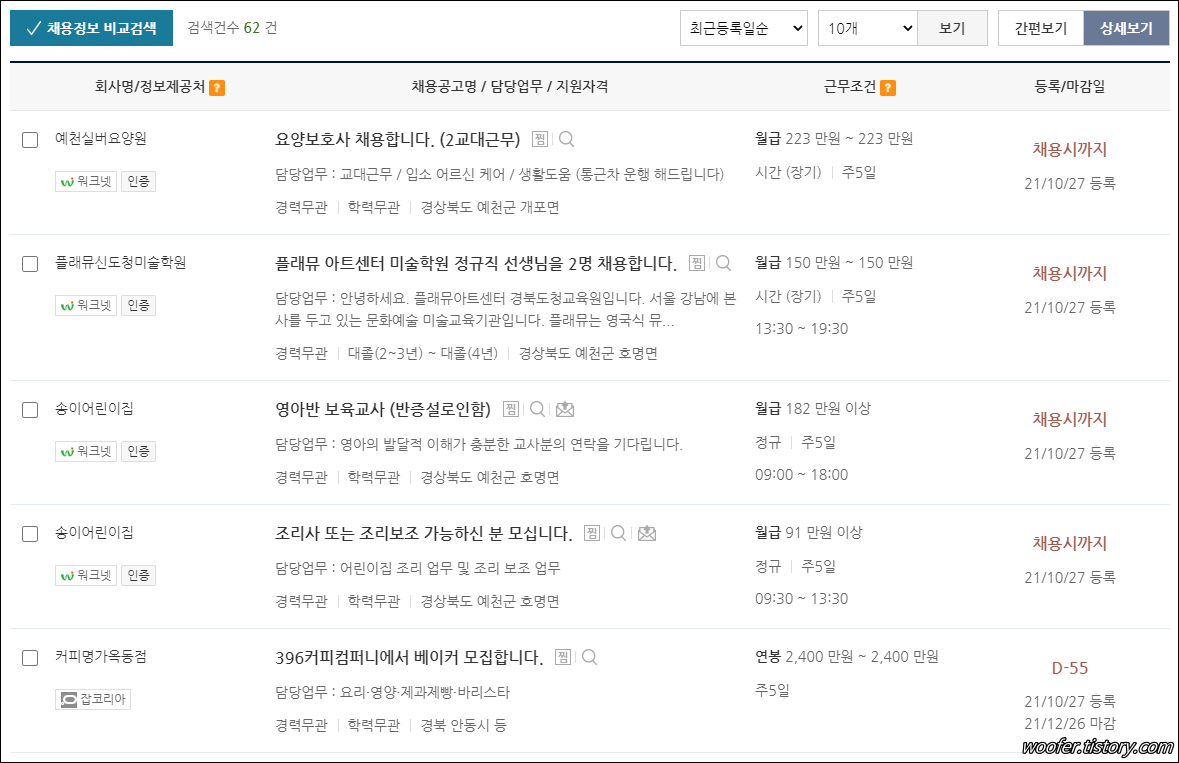Click 워크넷 badge for 송이어린이집 보육교사 row
The height and width of the screenshot is (763, 1179).
(86, 451)
